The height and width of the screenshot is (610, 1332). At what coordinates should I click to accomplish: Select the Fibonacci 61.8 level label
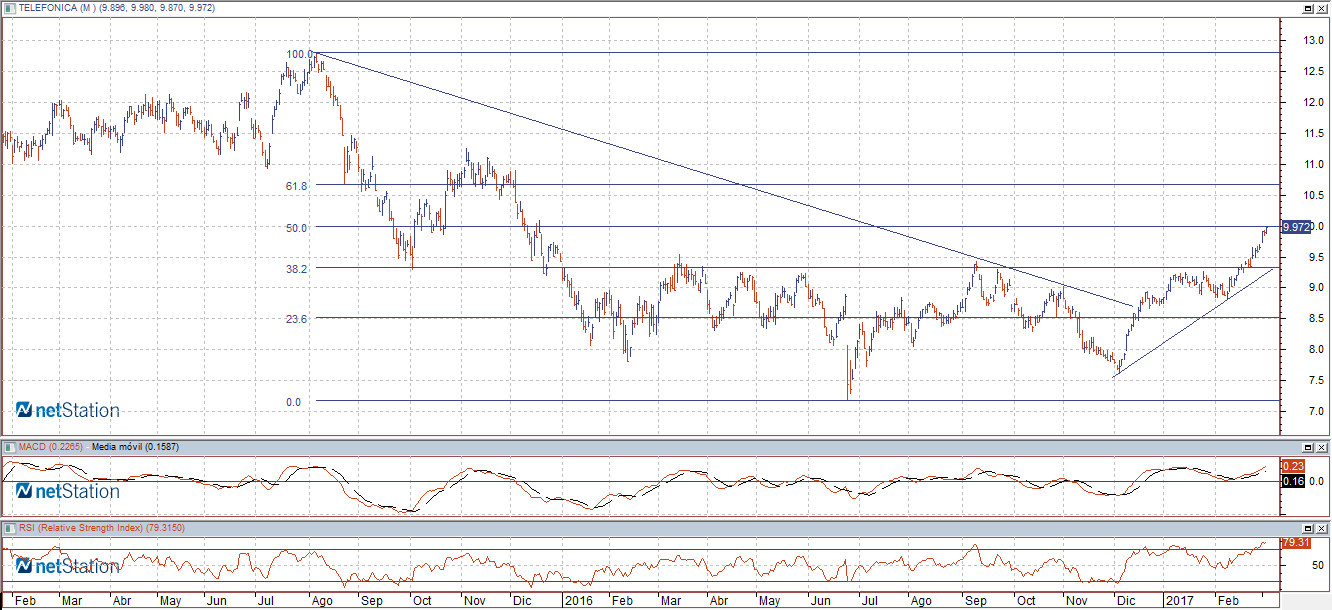[297, 186]
